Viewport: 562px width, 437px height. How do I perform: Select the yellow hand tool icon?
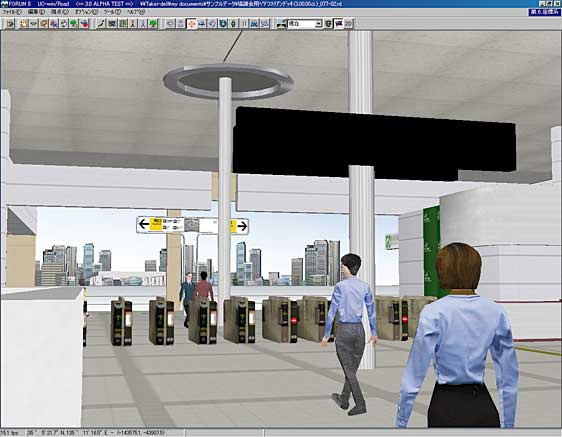[x=24, y=24]
